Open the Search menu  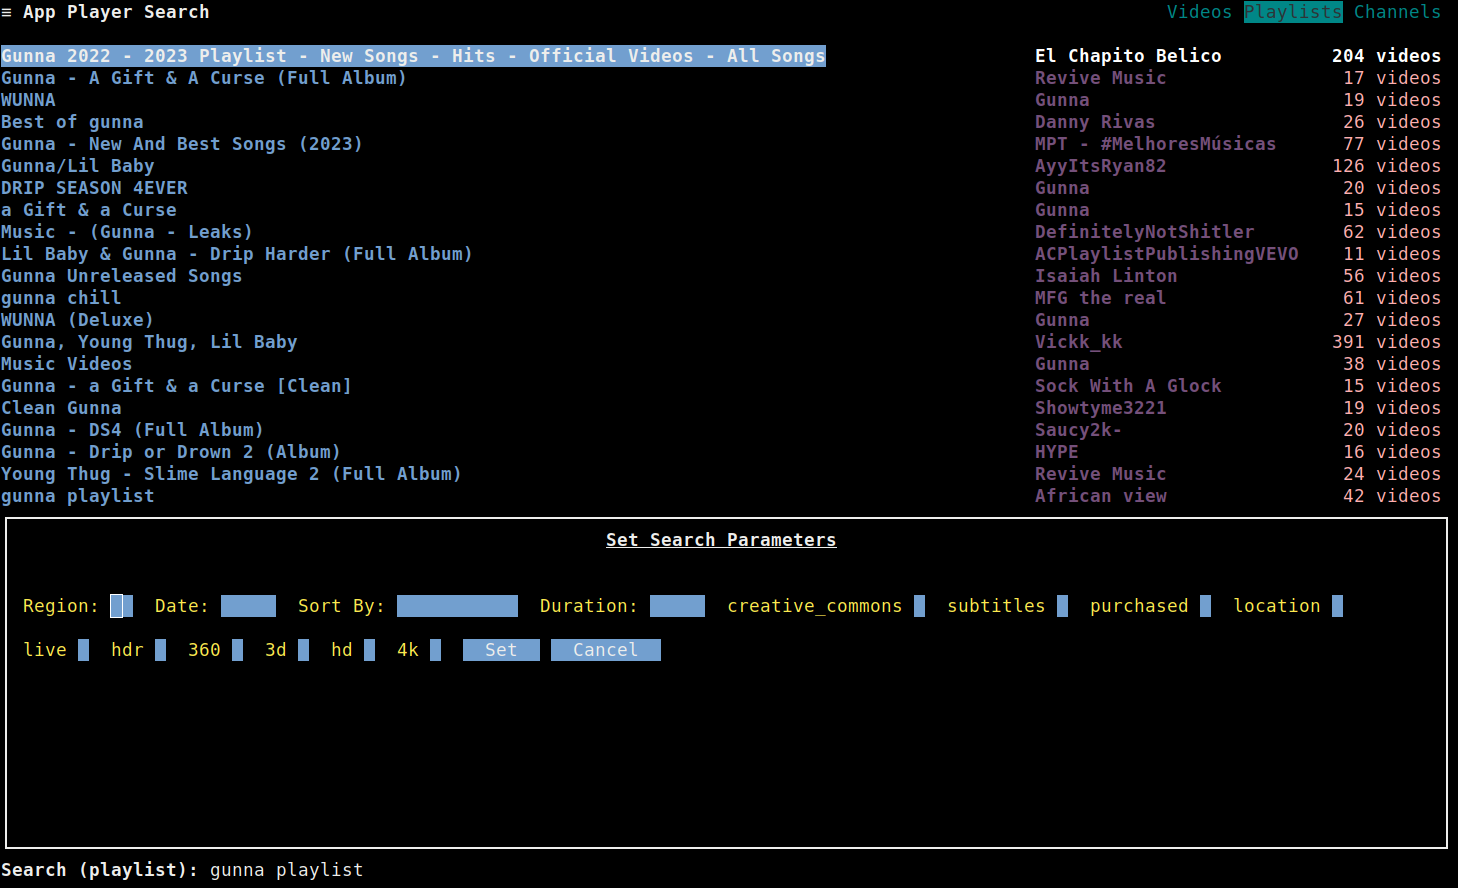(x=177, y=12)
